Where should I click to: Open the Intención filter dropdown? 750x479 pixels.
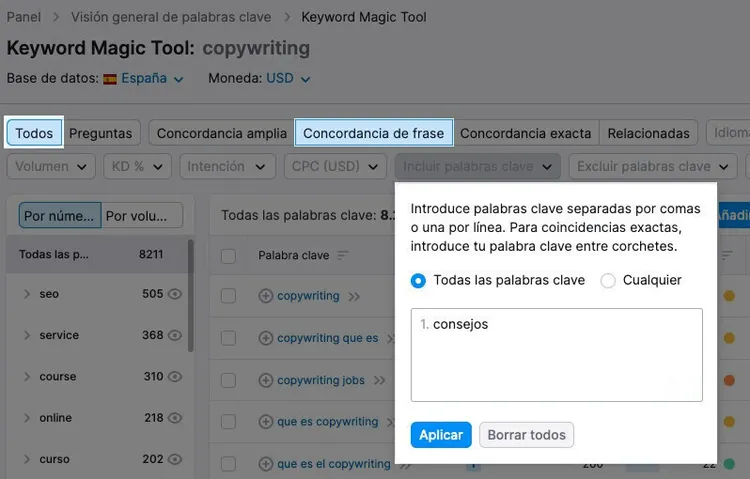227,167
